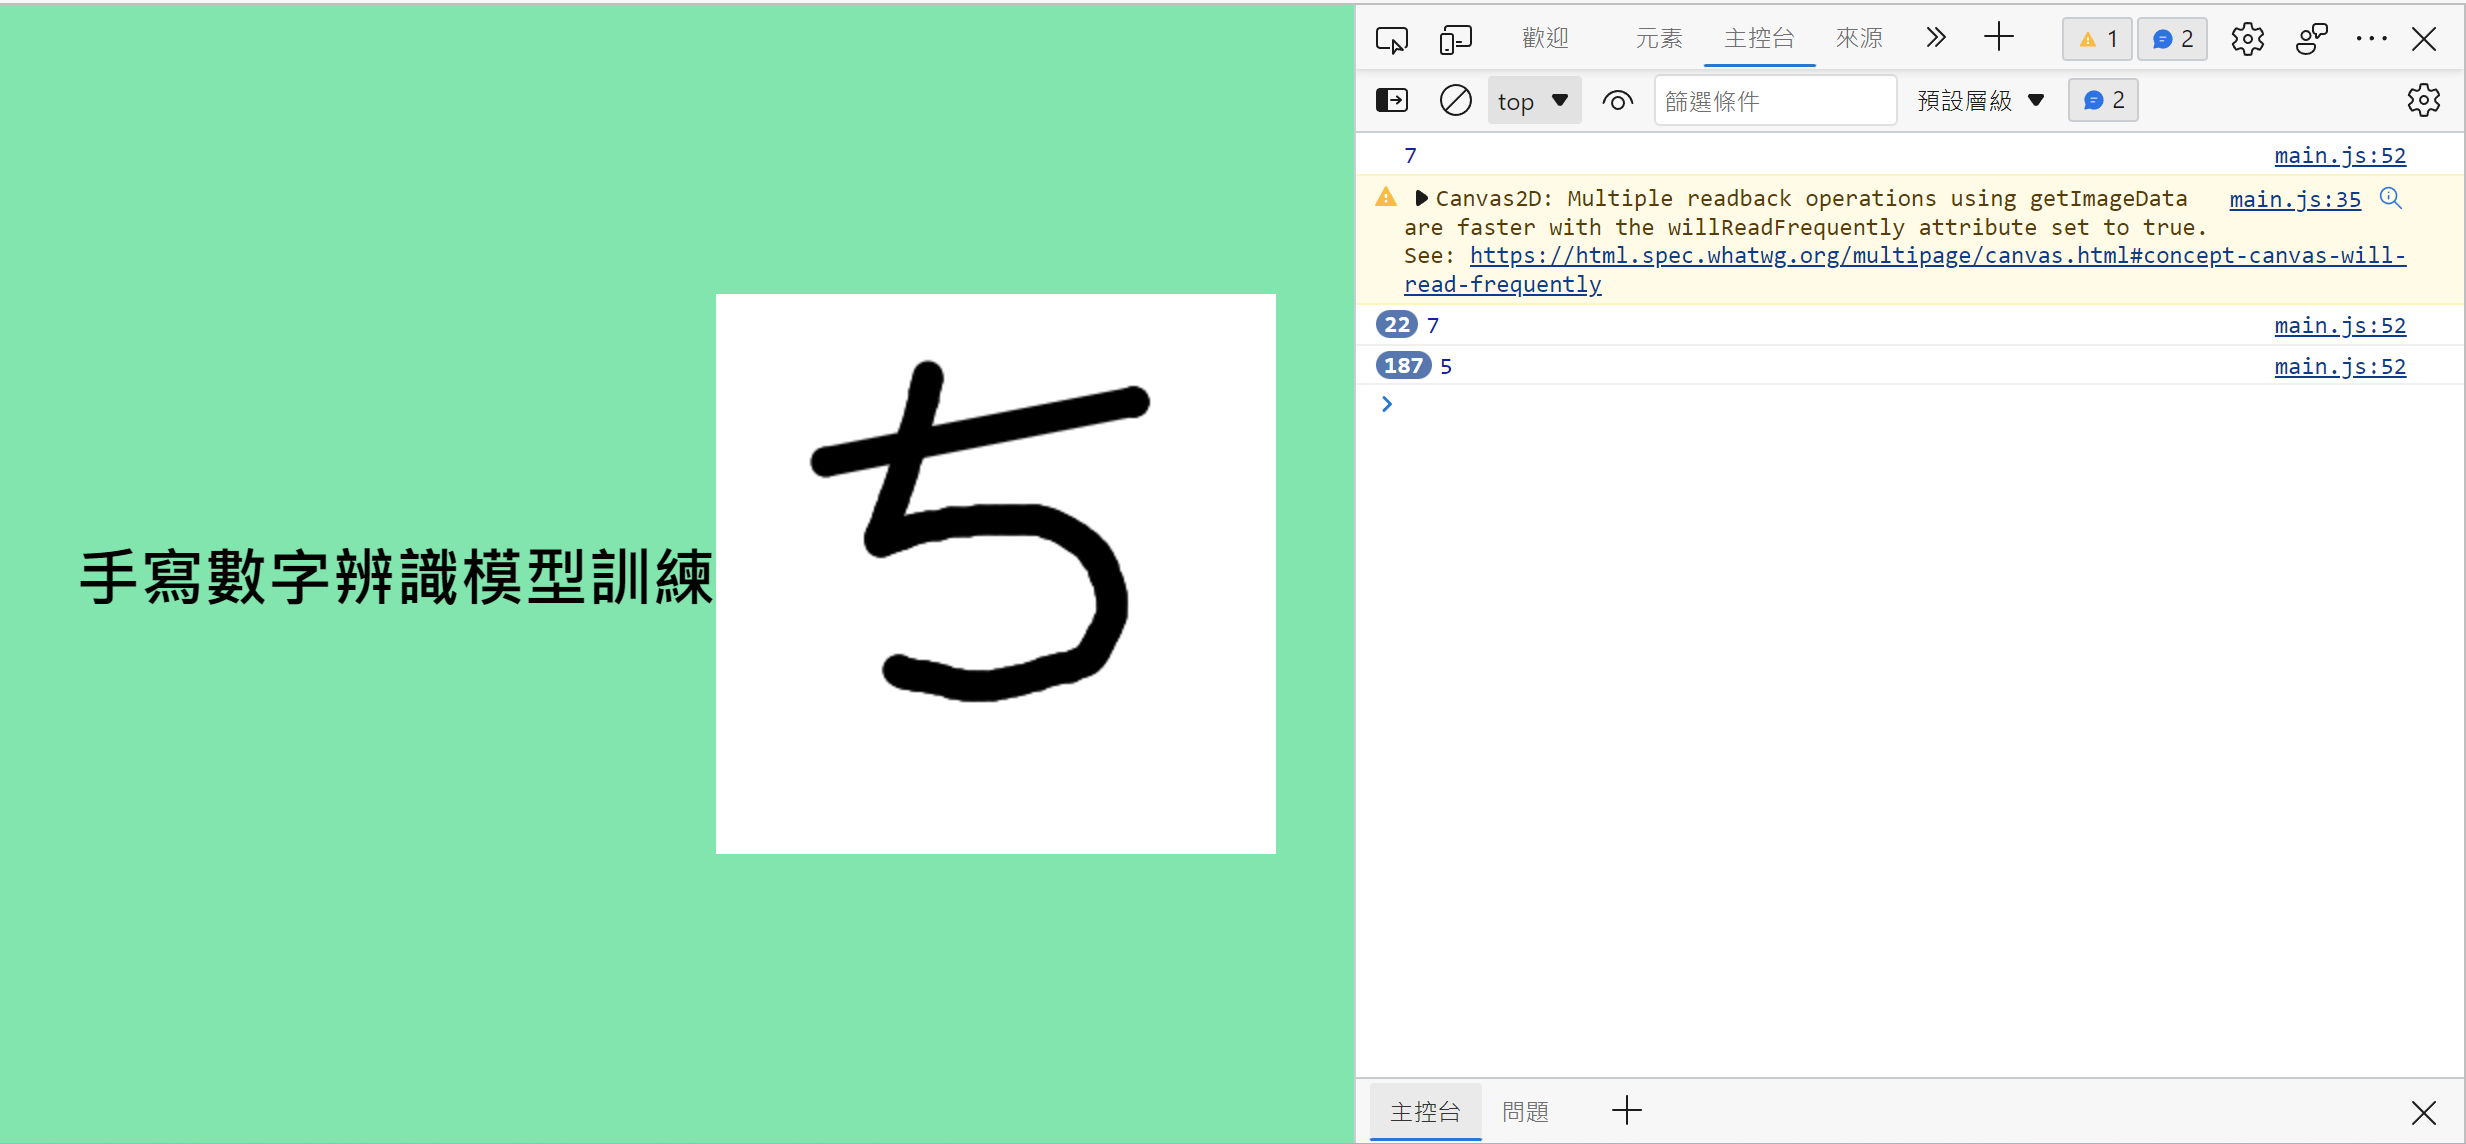Screen dimensions: 2466x1144
Task: Toggle the device emulation mode
Action: [x=1455, y=38]
